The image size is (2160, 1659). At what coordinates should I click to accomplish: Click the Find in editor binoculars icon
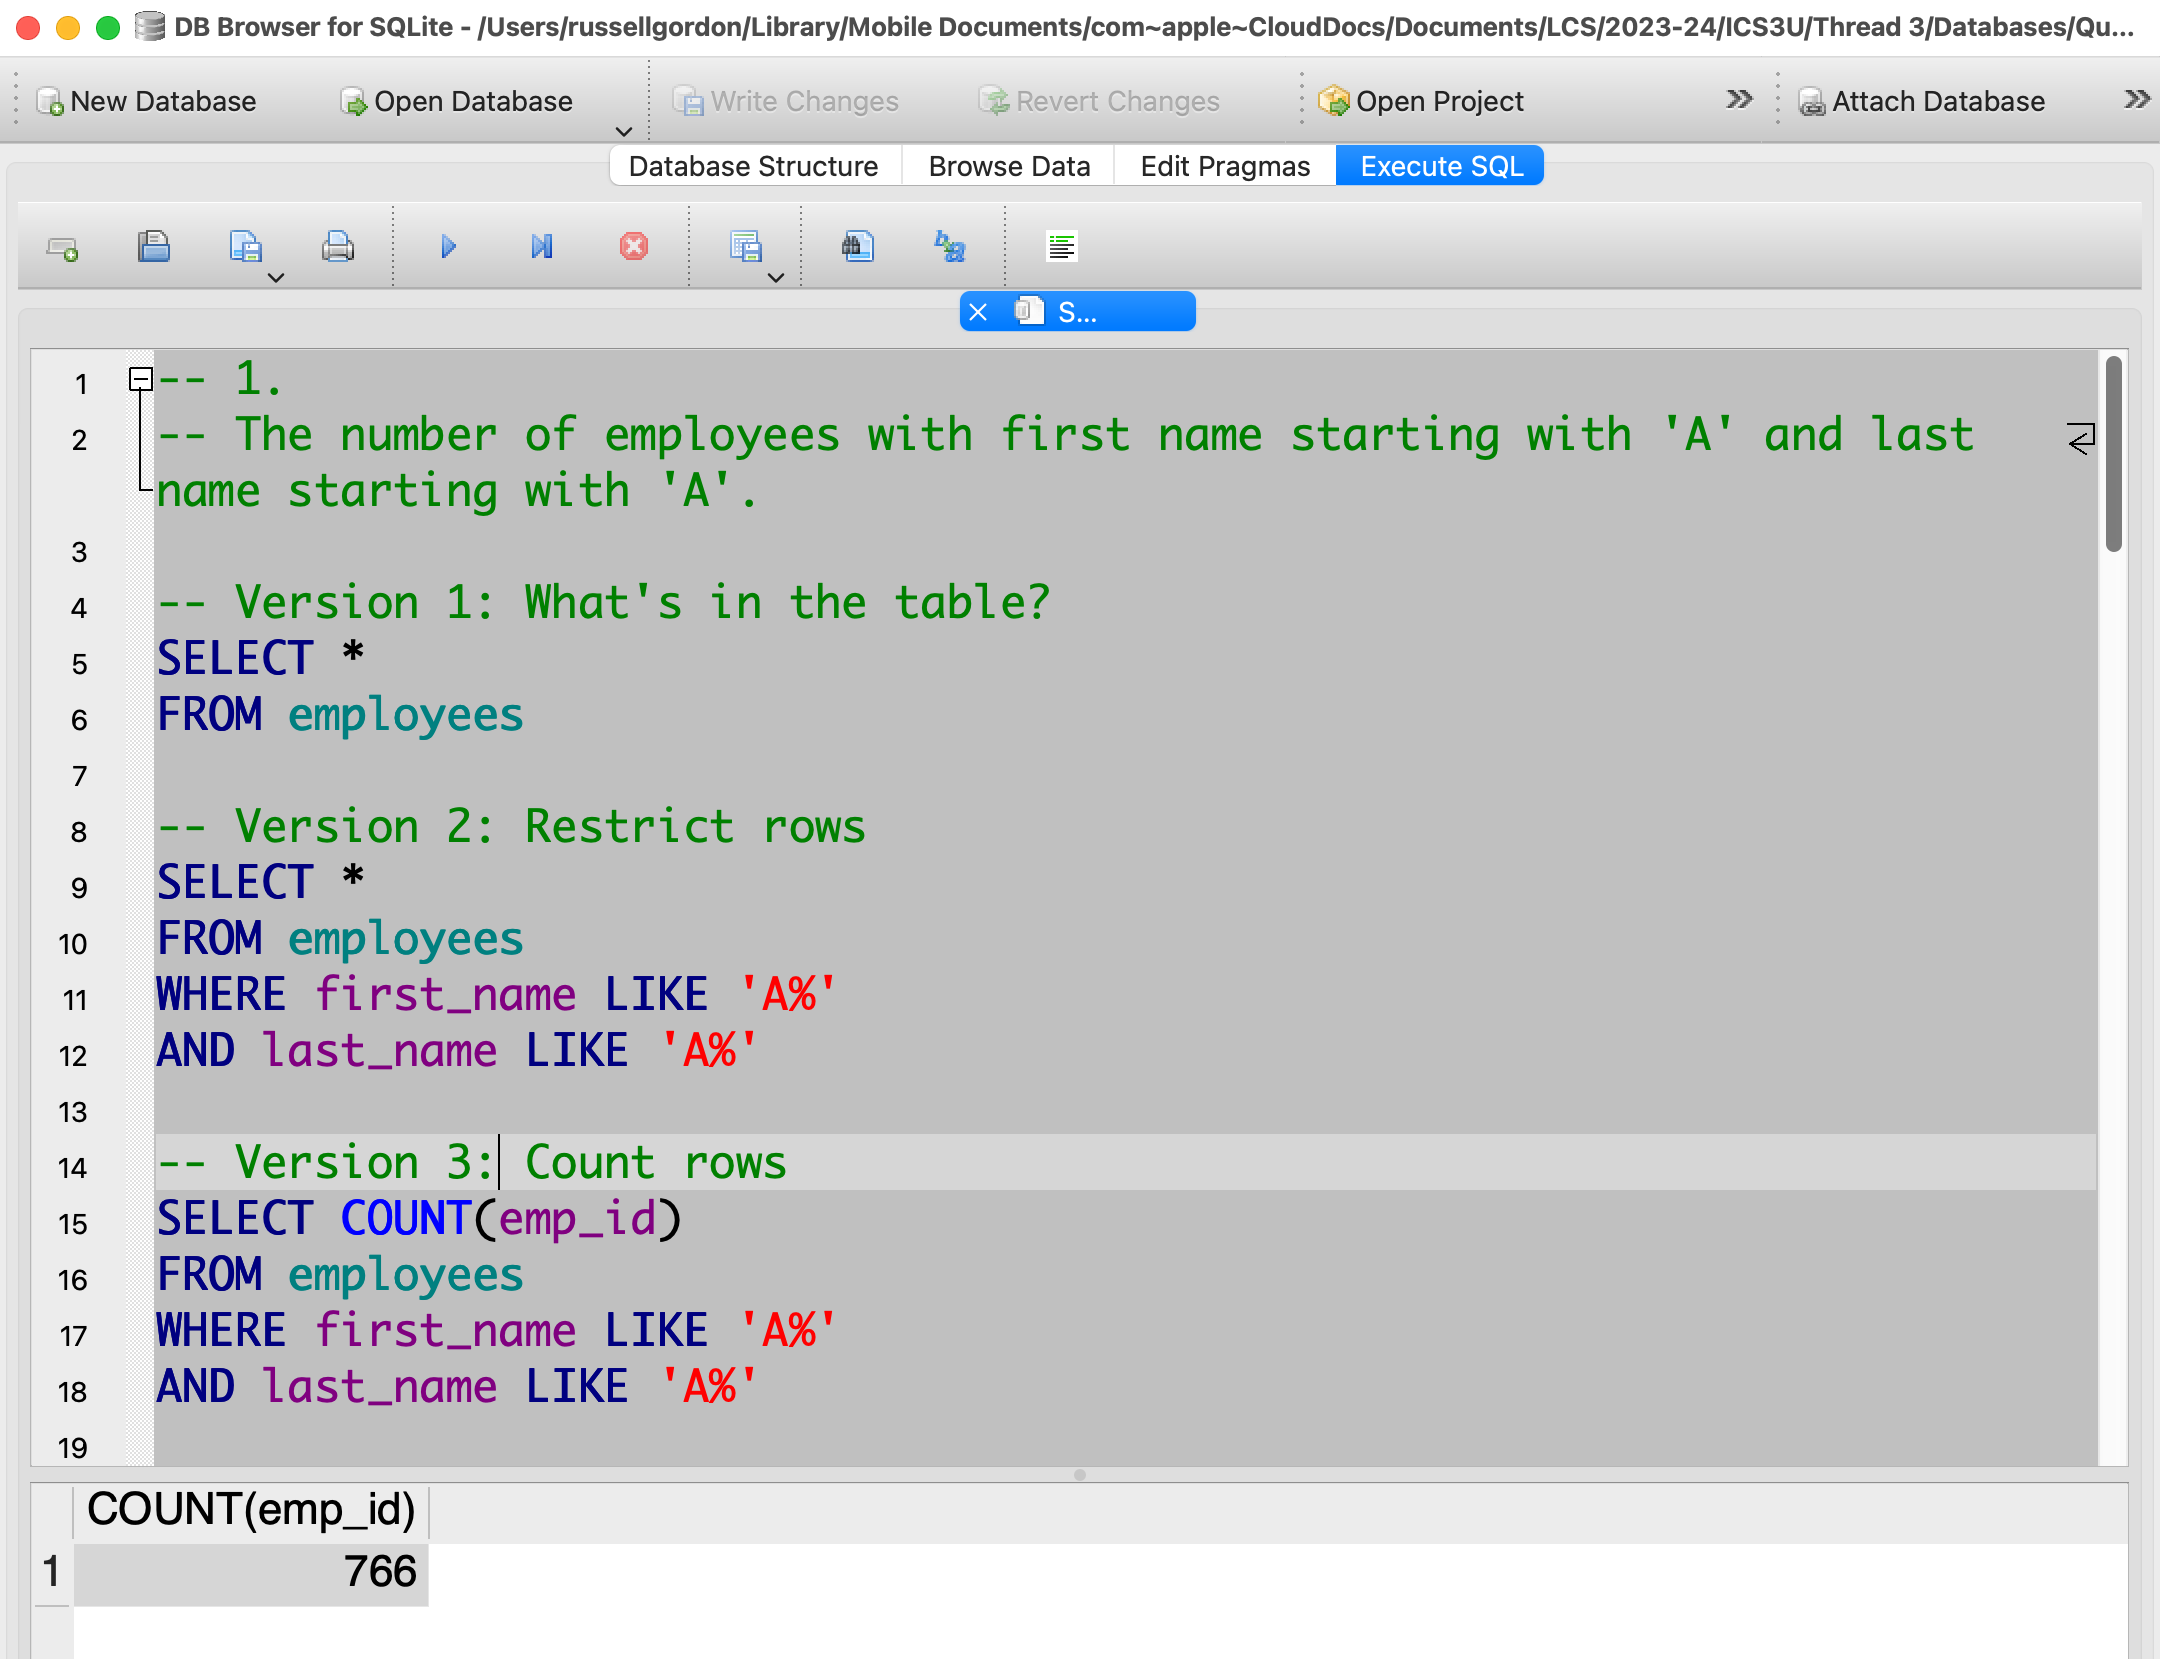pos(857,246)
